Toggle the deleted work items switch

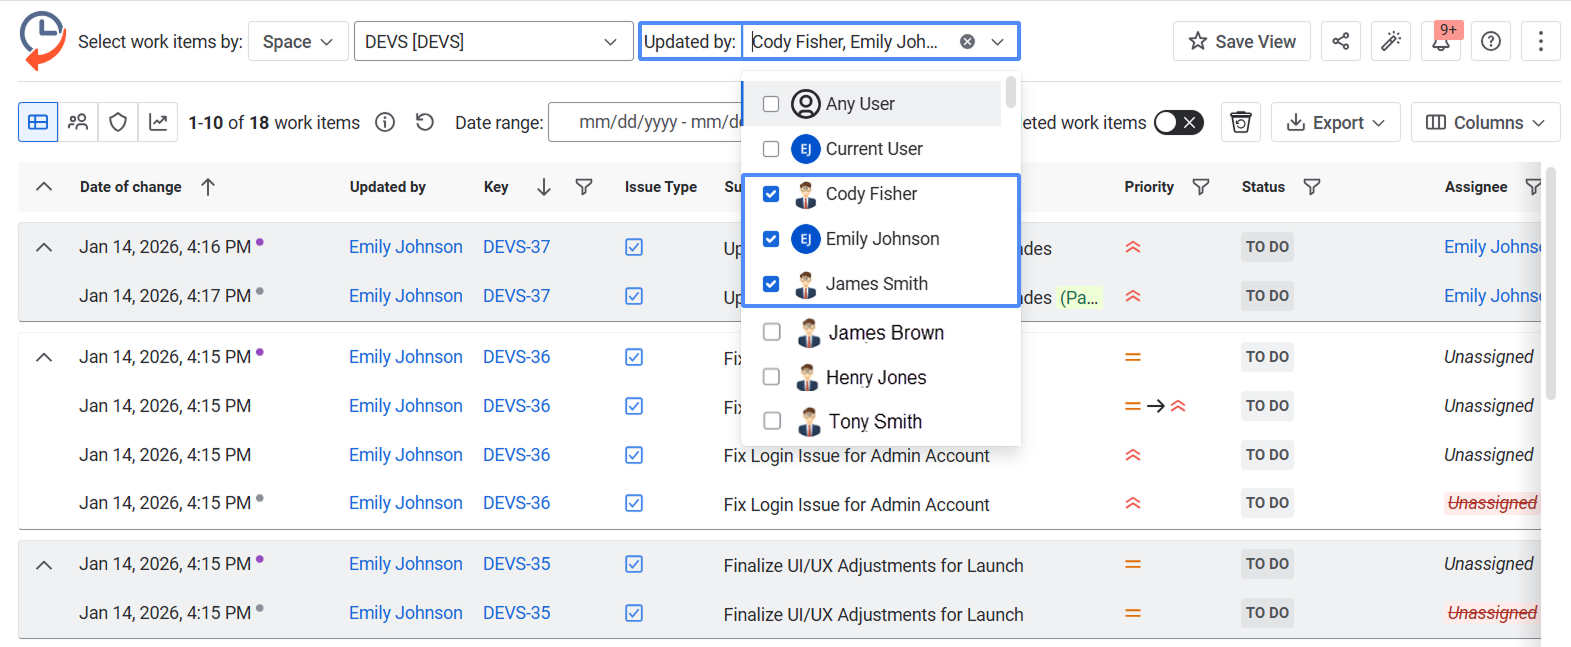pos(1178,122)
